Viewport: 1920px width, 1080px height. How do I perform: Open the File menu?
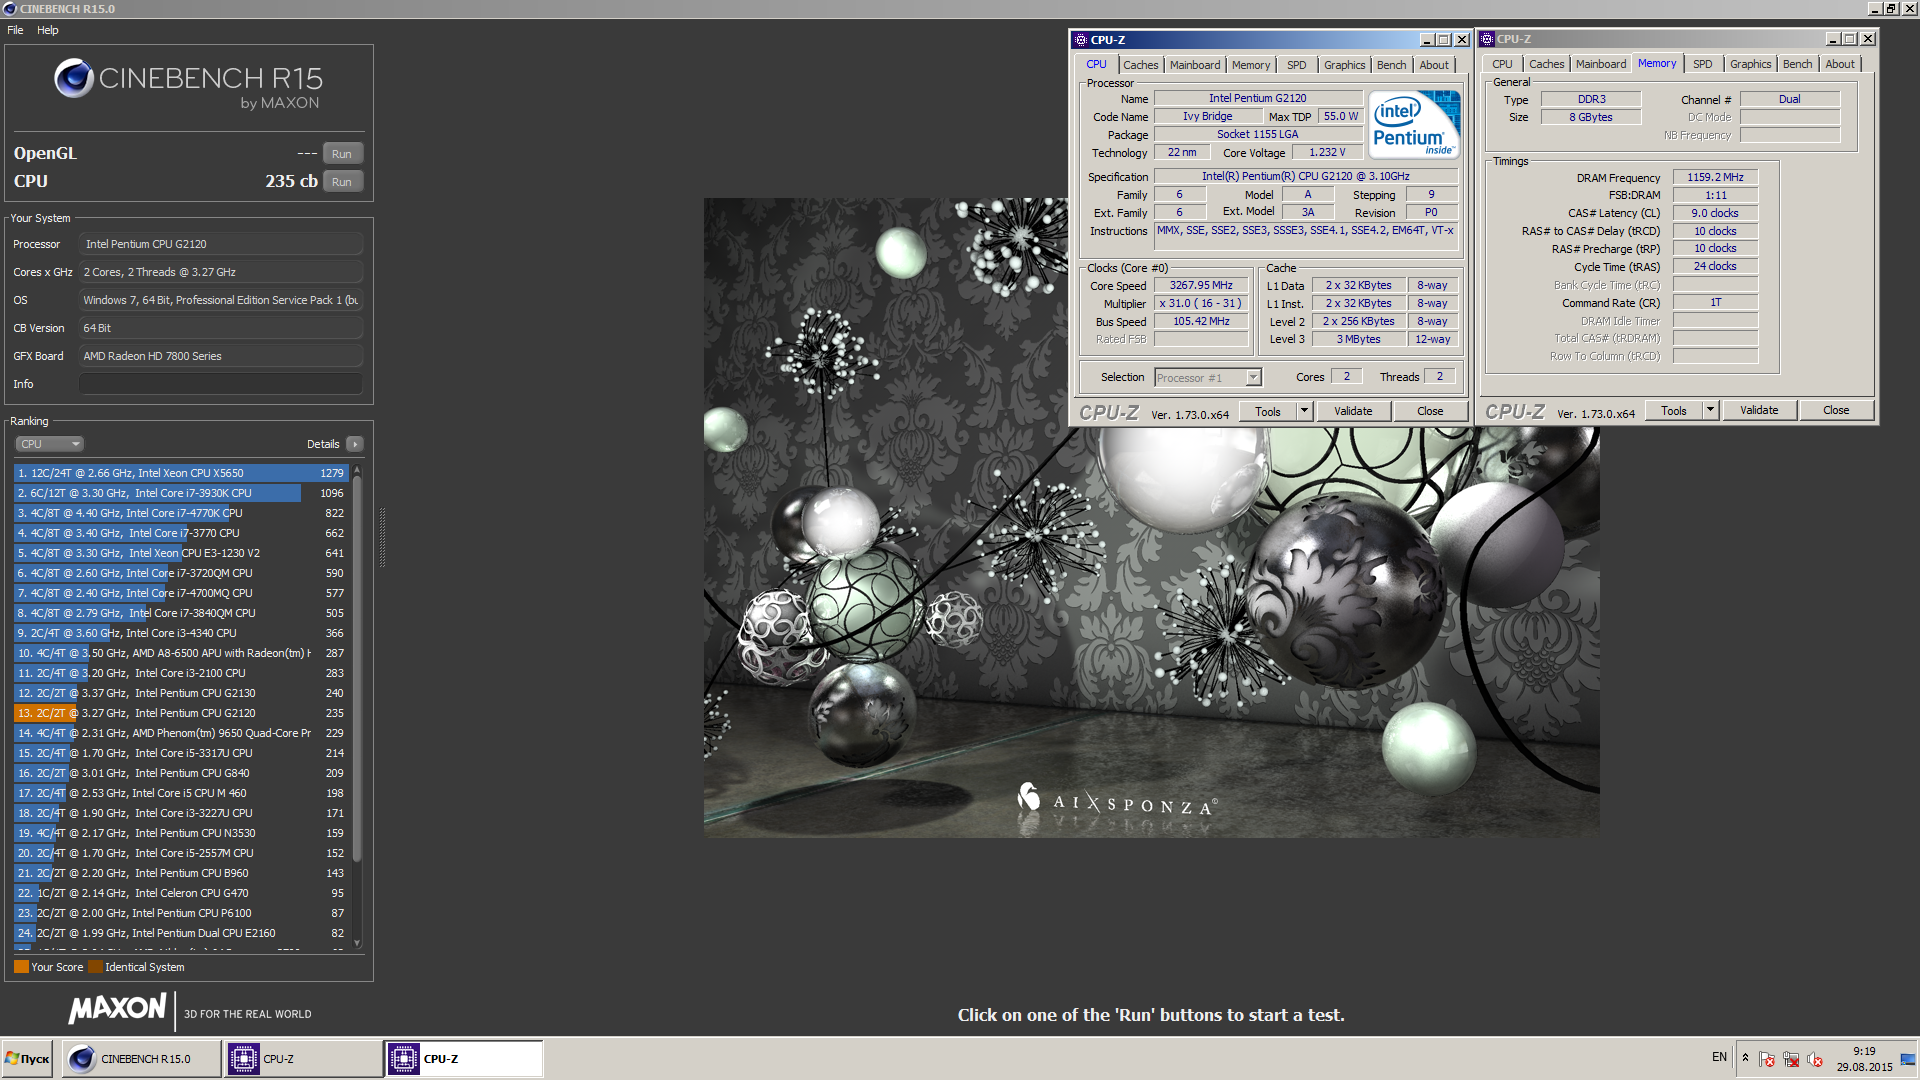coord(15,30)
